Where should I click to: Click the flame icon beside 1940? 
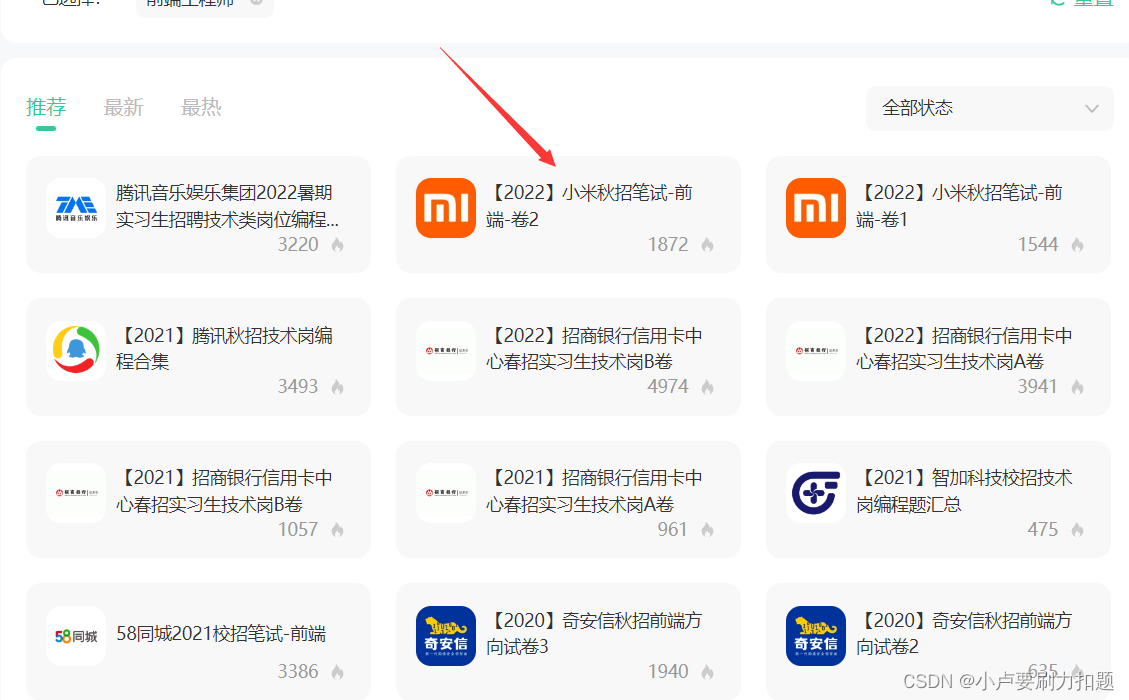[x=708, y=672]
